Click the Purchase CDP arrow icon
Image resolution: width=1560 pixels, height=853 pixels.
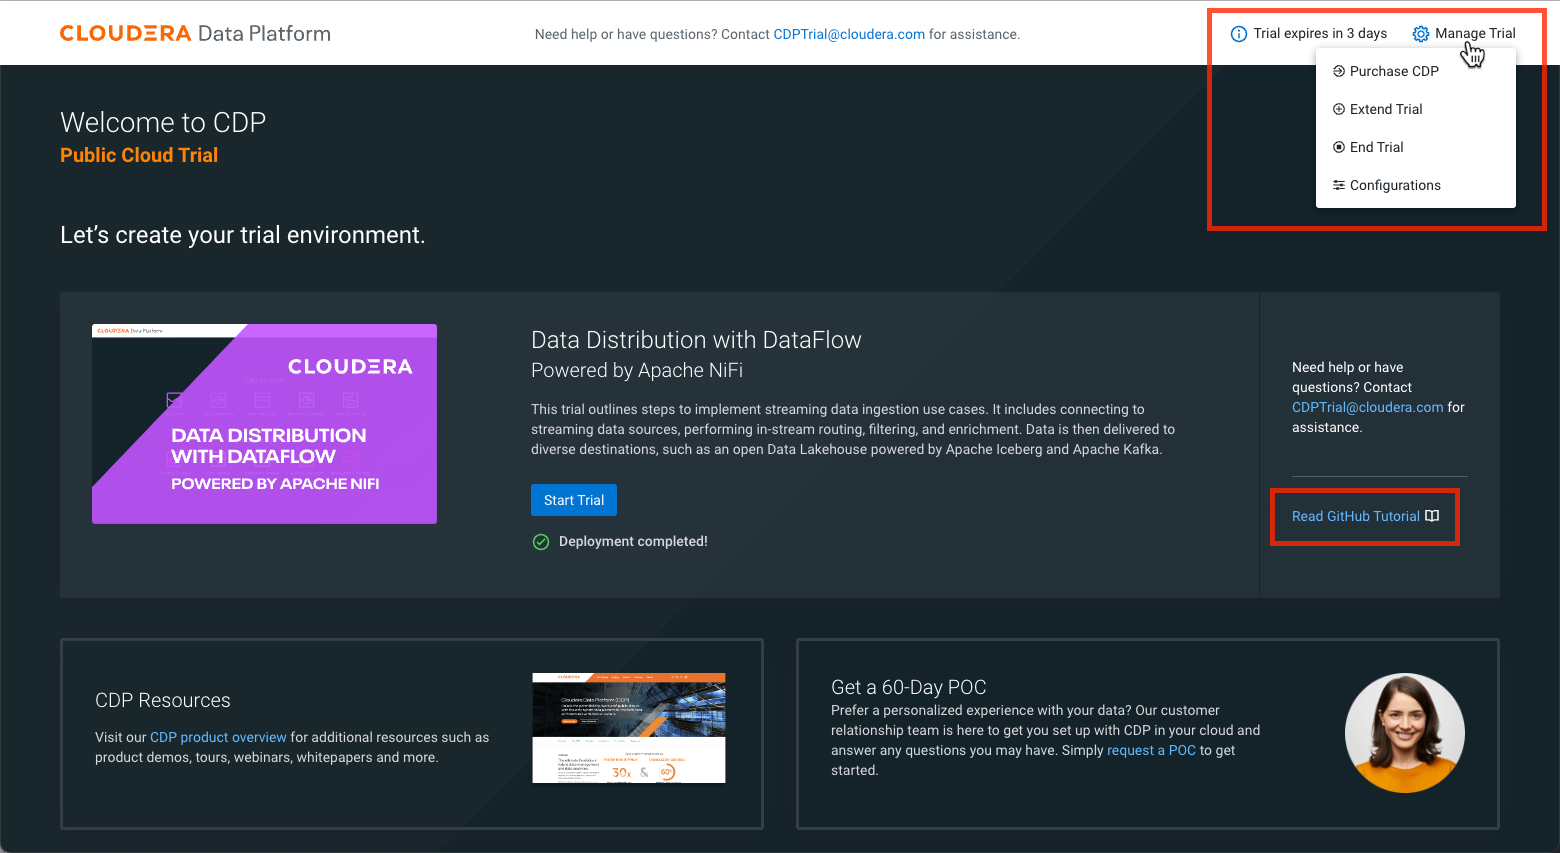[x=1339, y=71]
